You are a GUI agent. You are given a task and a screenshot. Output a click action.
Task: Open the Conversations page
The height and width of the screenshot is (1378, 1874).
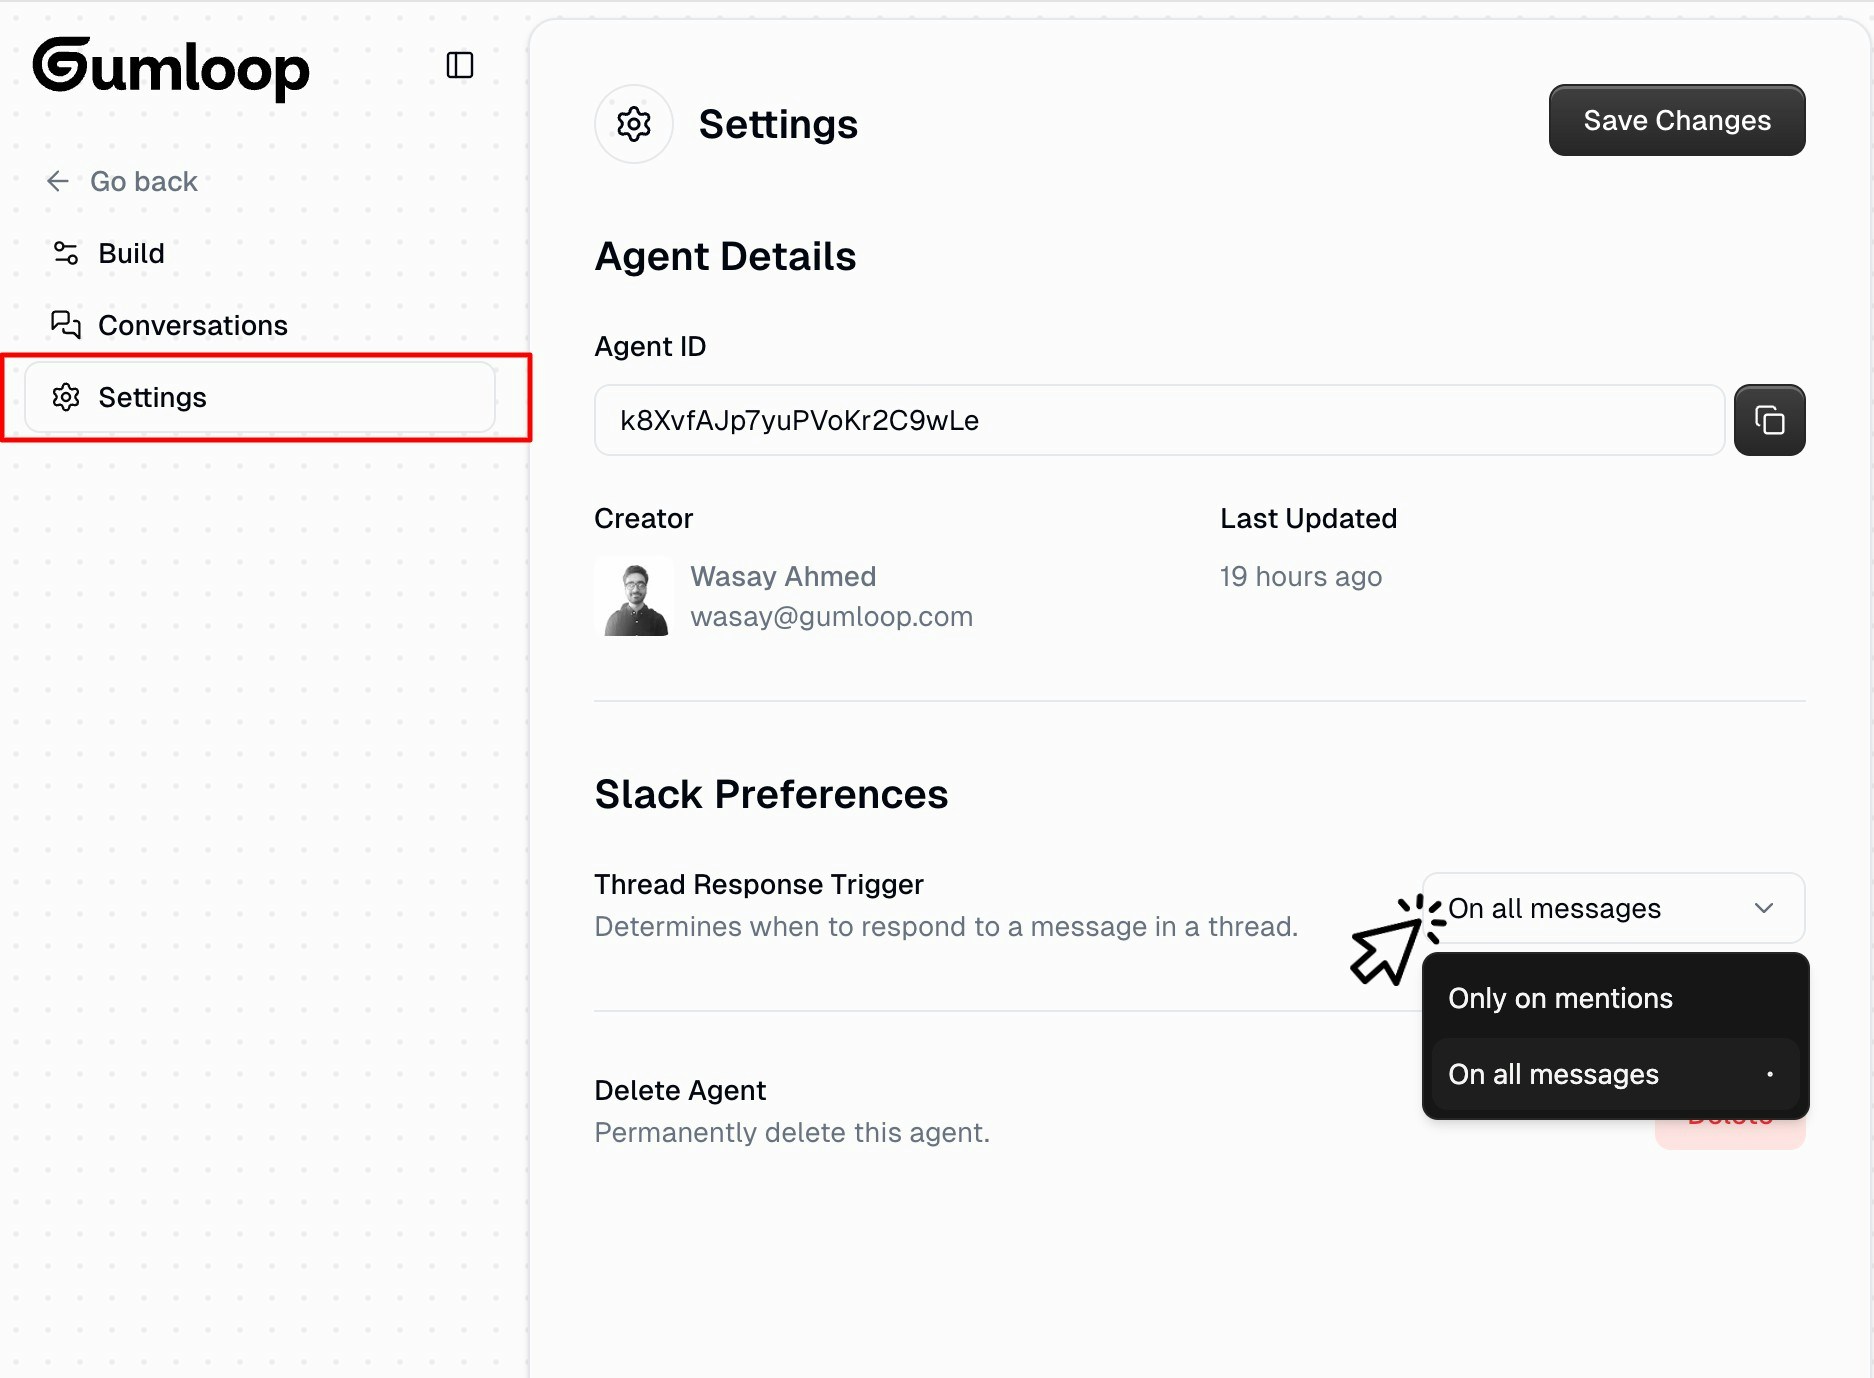(192, 325)
